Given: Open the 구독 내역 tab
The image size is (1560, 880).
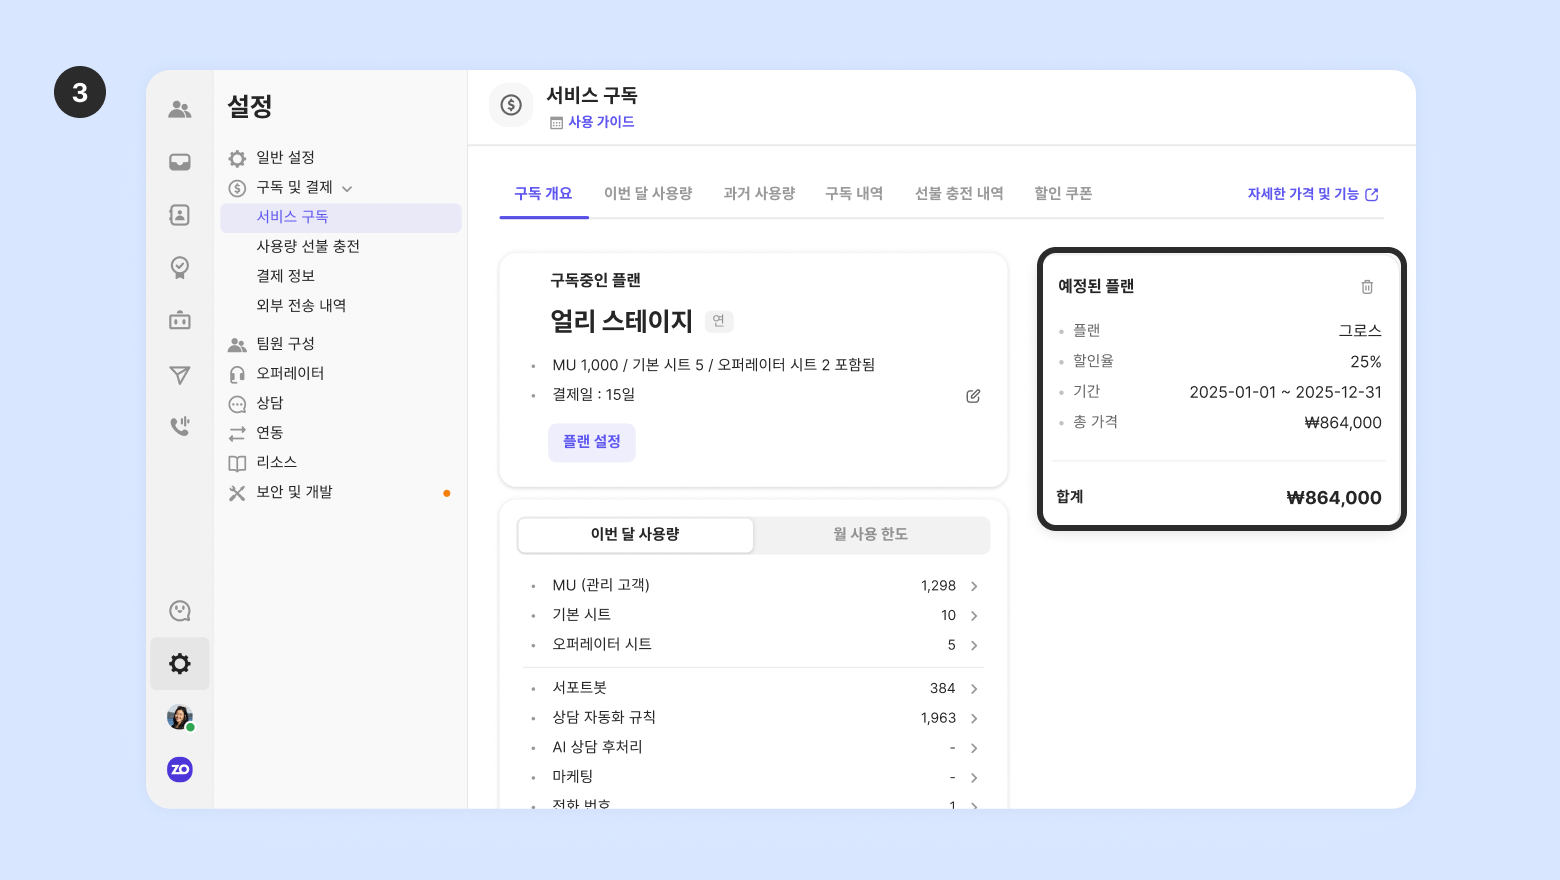Looking at the screenshot, I should click(x=854, y=194).
